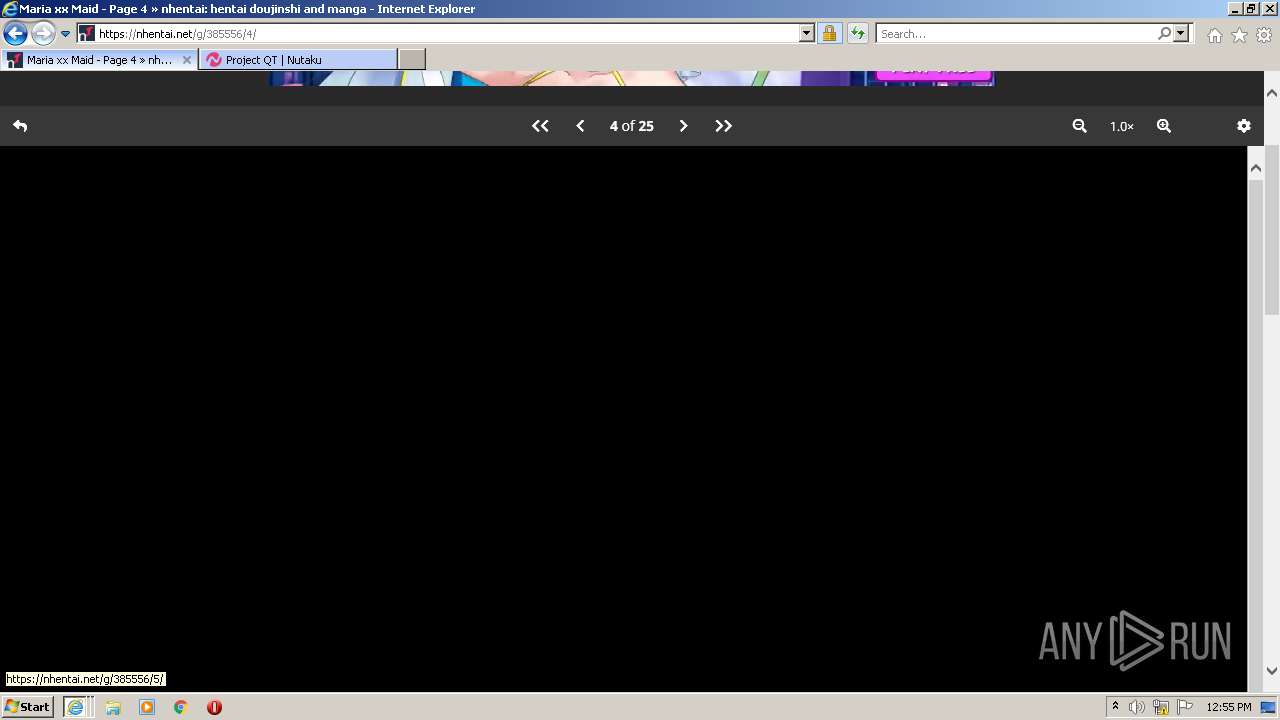This screenshot has height=720, width=1280.
Task: Open the recent pages dropdown arrow
Action: pos(65,33)
